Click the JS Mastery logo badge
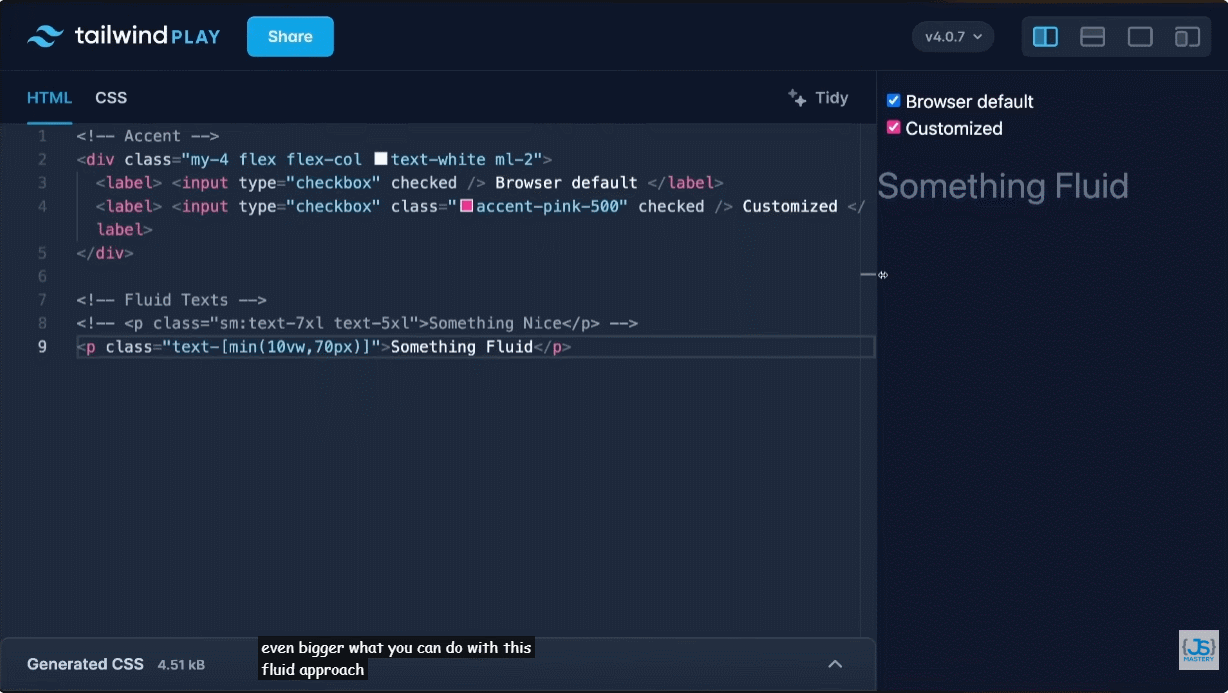This screenshot has height=693, width=1228. (1198, 649)
